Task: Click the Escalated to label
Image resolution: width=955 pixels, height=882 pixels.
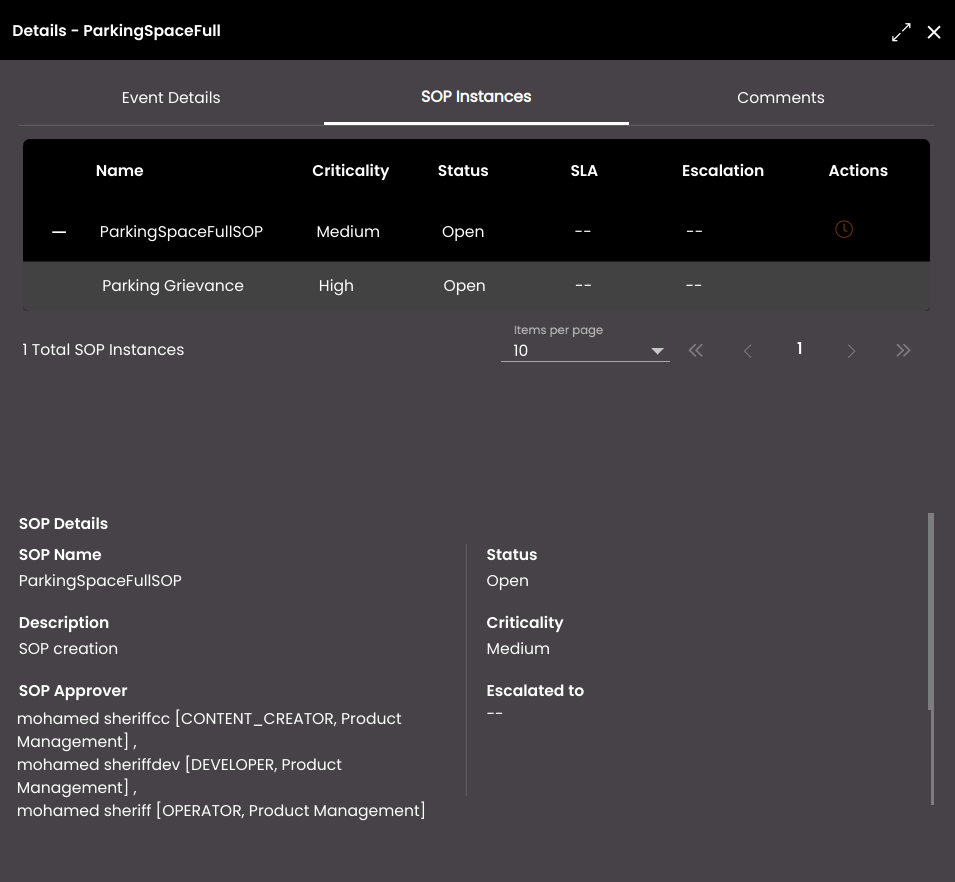Action: pyautogui.click(x=535, y=691)
